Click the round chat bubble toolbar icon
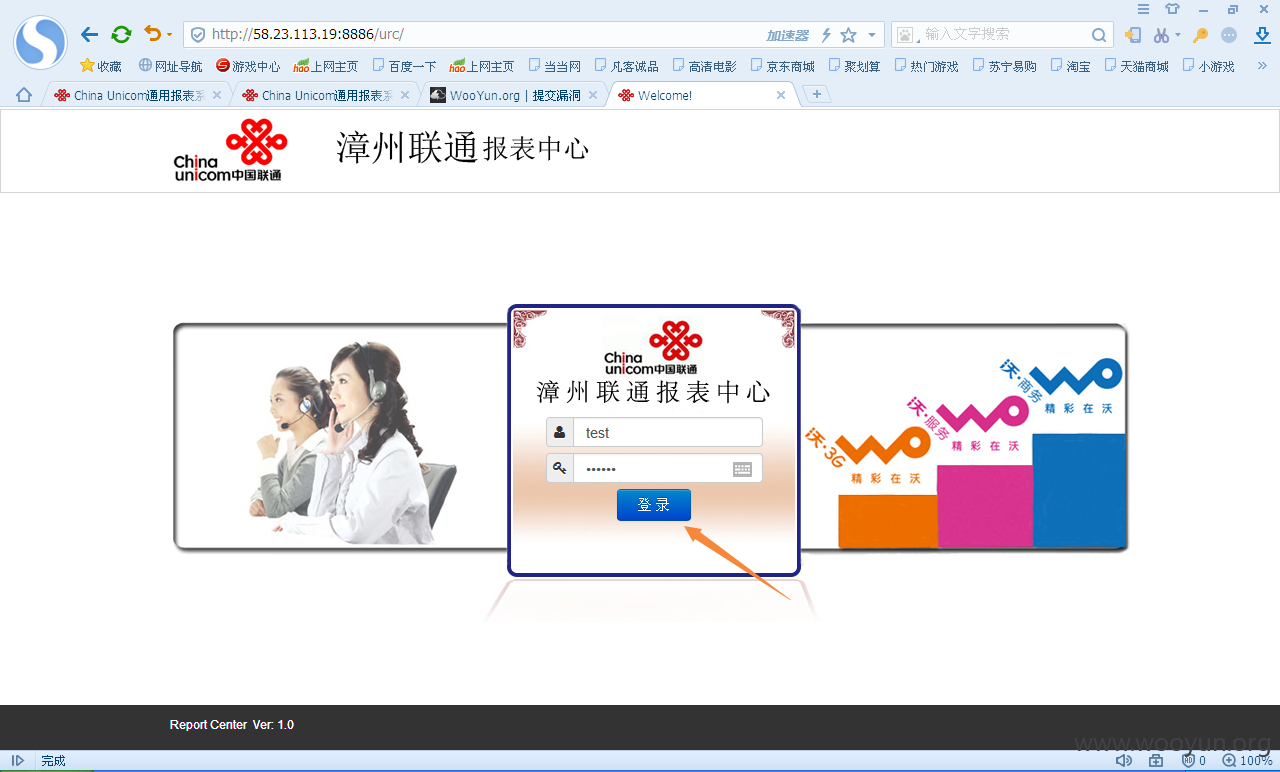 pos(1230,35)
